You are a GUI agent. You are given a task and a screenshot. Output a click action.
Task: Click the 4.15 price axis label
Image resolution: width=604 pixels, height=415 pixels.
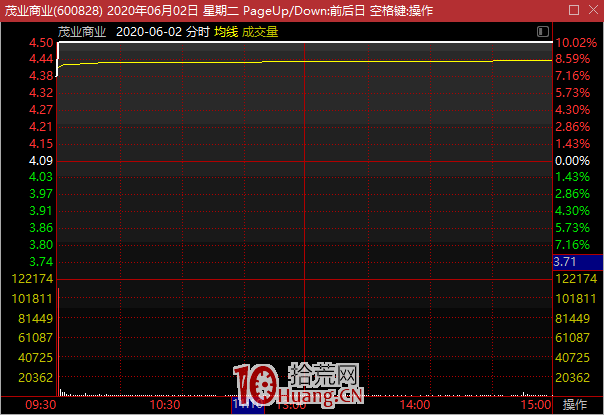tap(41, 144)
